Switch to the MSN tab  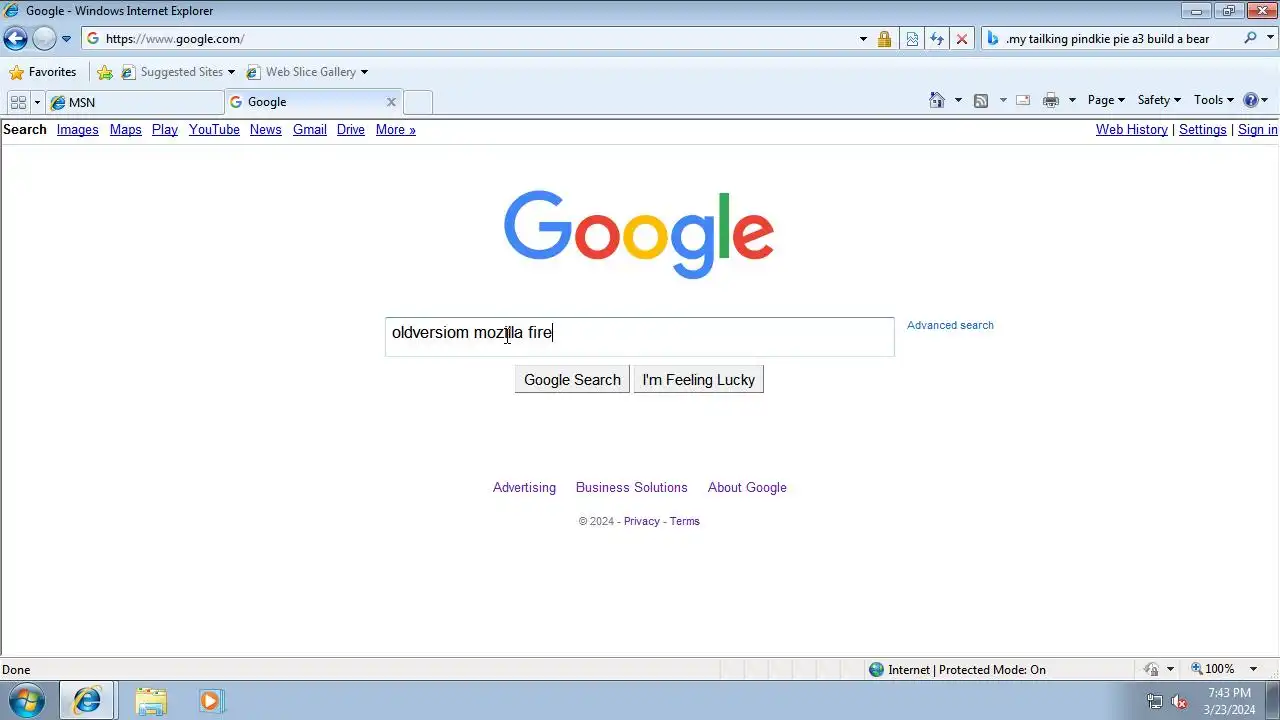pos(135,102)
